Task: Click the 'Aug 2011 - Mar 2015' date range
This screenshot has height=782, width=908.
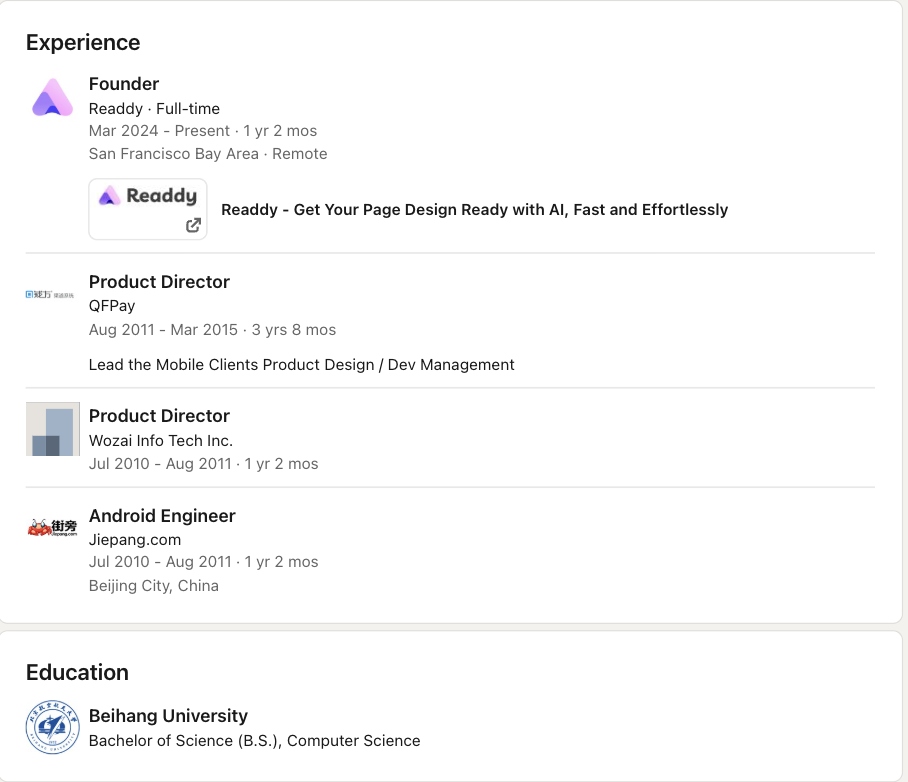Action: click(x=163, y=330)
